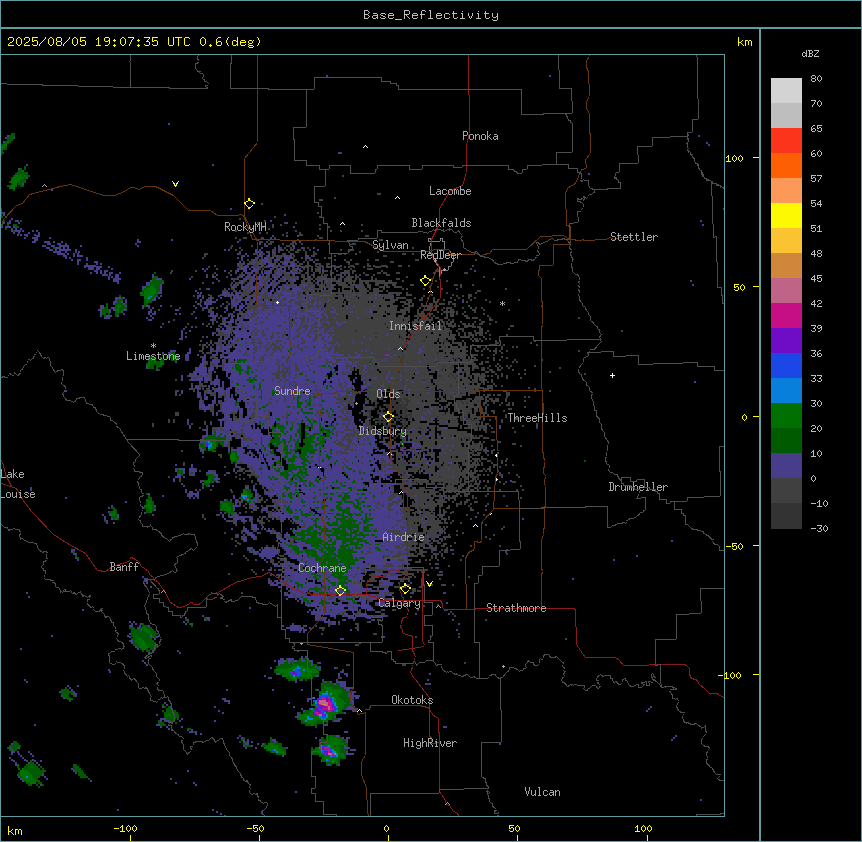Click the yellow diamond marker above Calgary
Image resolution: width=862 pixels, height=842 pixels.
[x=405, y=589]
